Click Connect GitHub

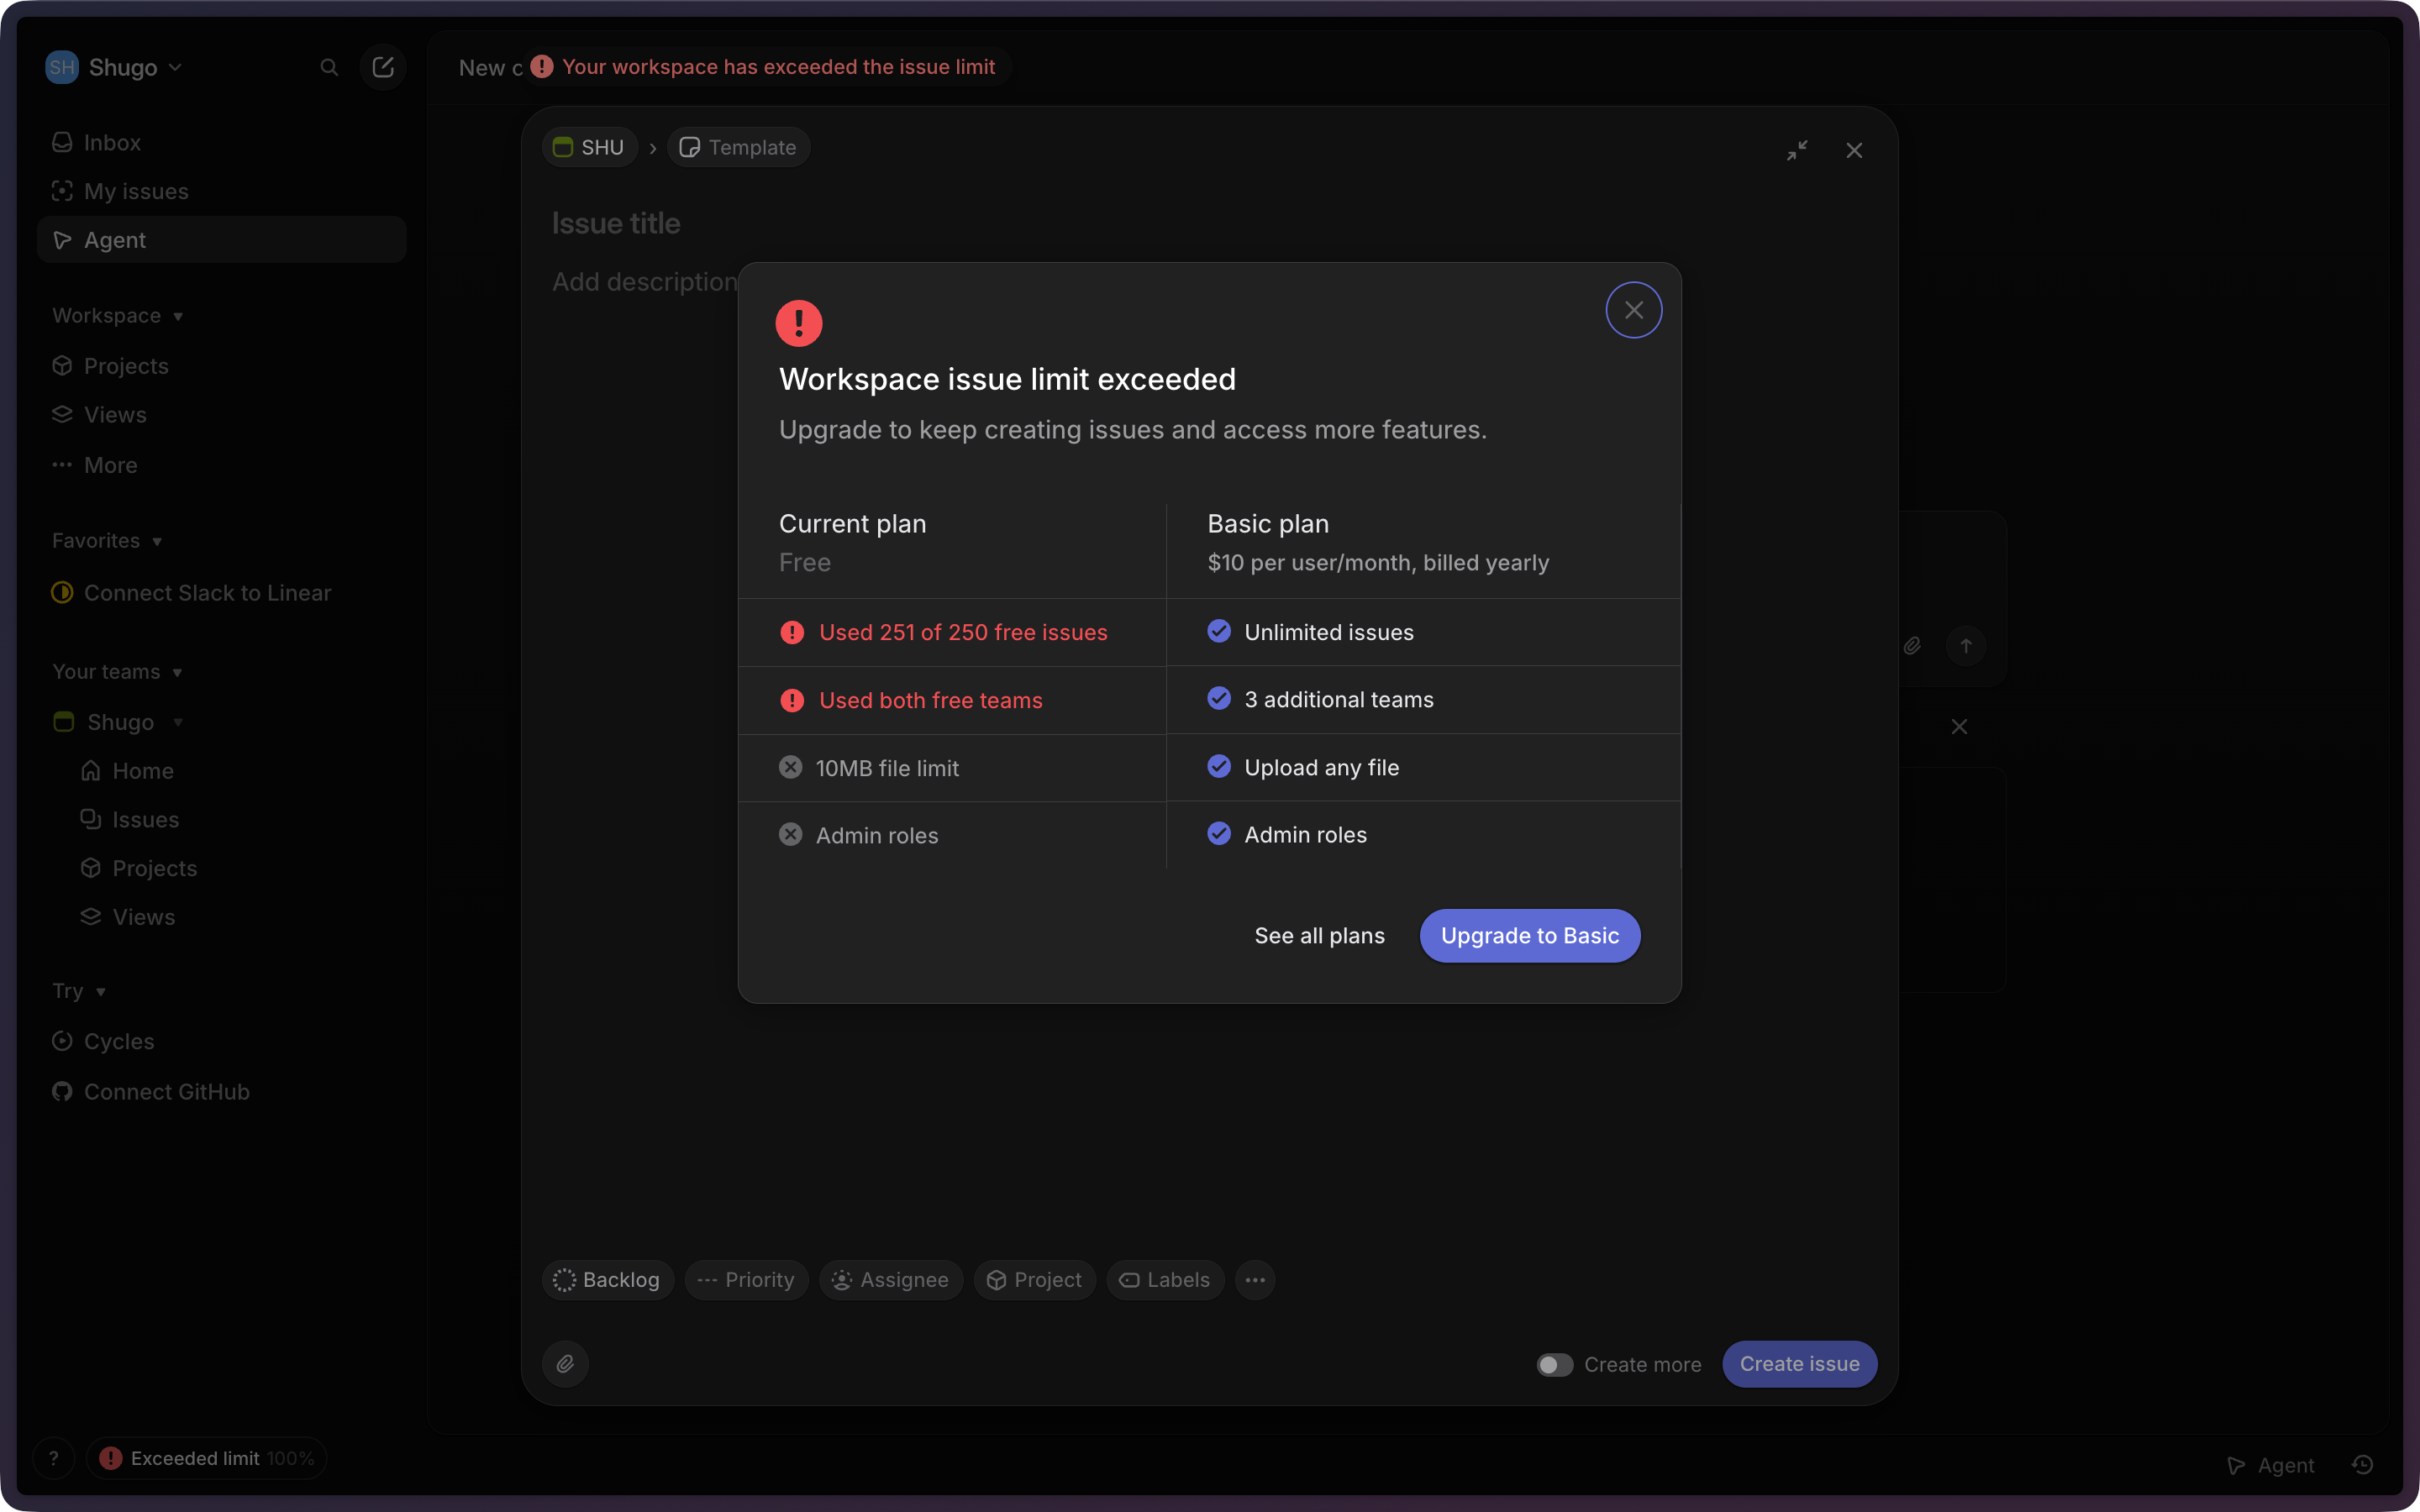[x=221, y=1092]
